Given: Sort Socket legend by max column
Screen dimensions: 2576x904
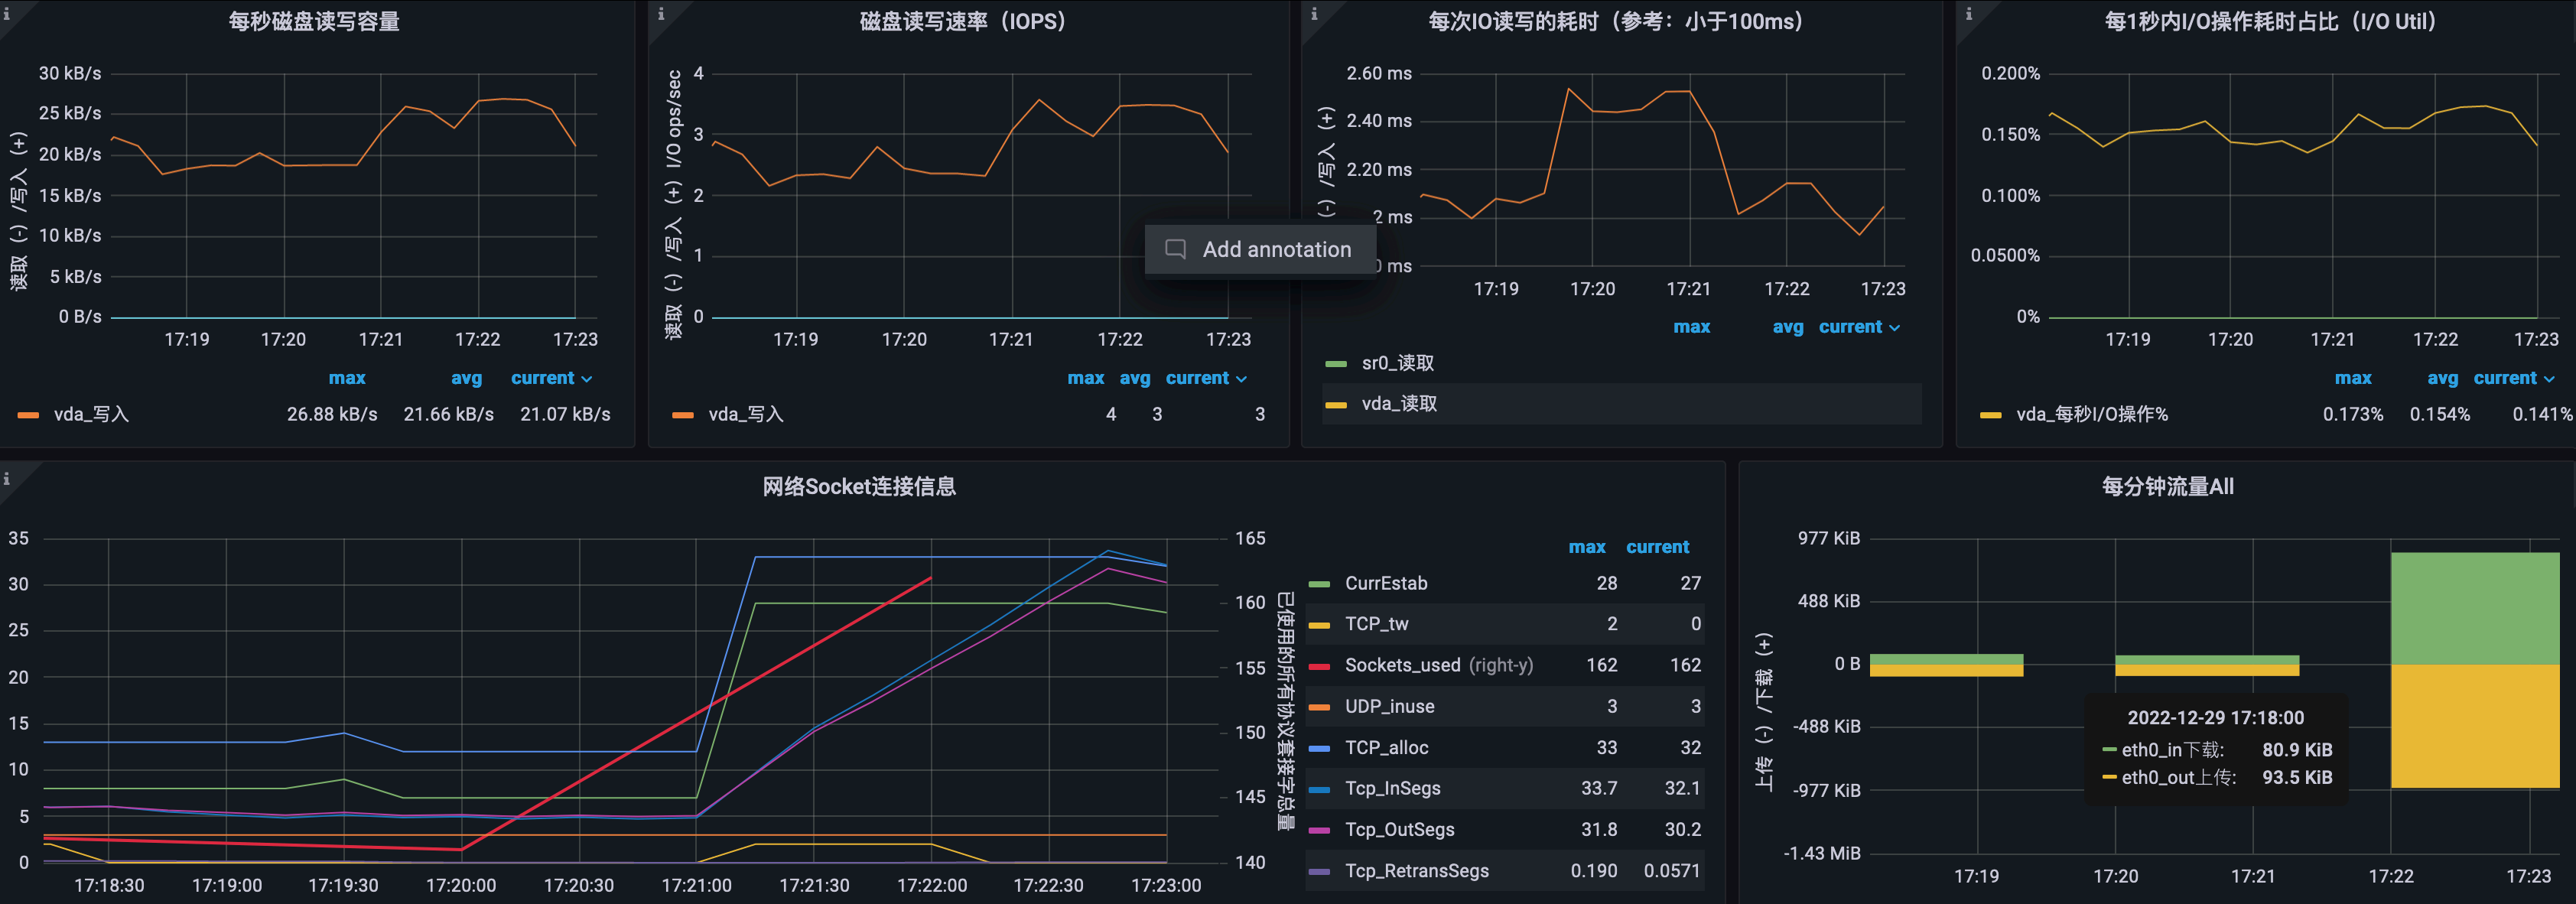Looking at the screenshot, I should click(1586, 547).
